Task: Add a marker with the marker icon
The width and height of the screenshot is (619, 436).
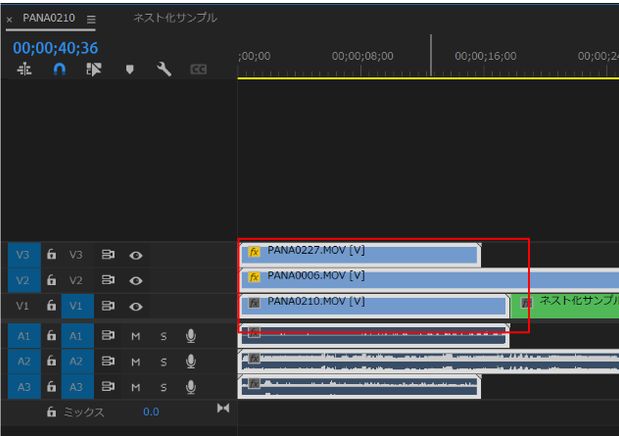Action: [x=129, y=70]
